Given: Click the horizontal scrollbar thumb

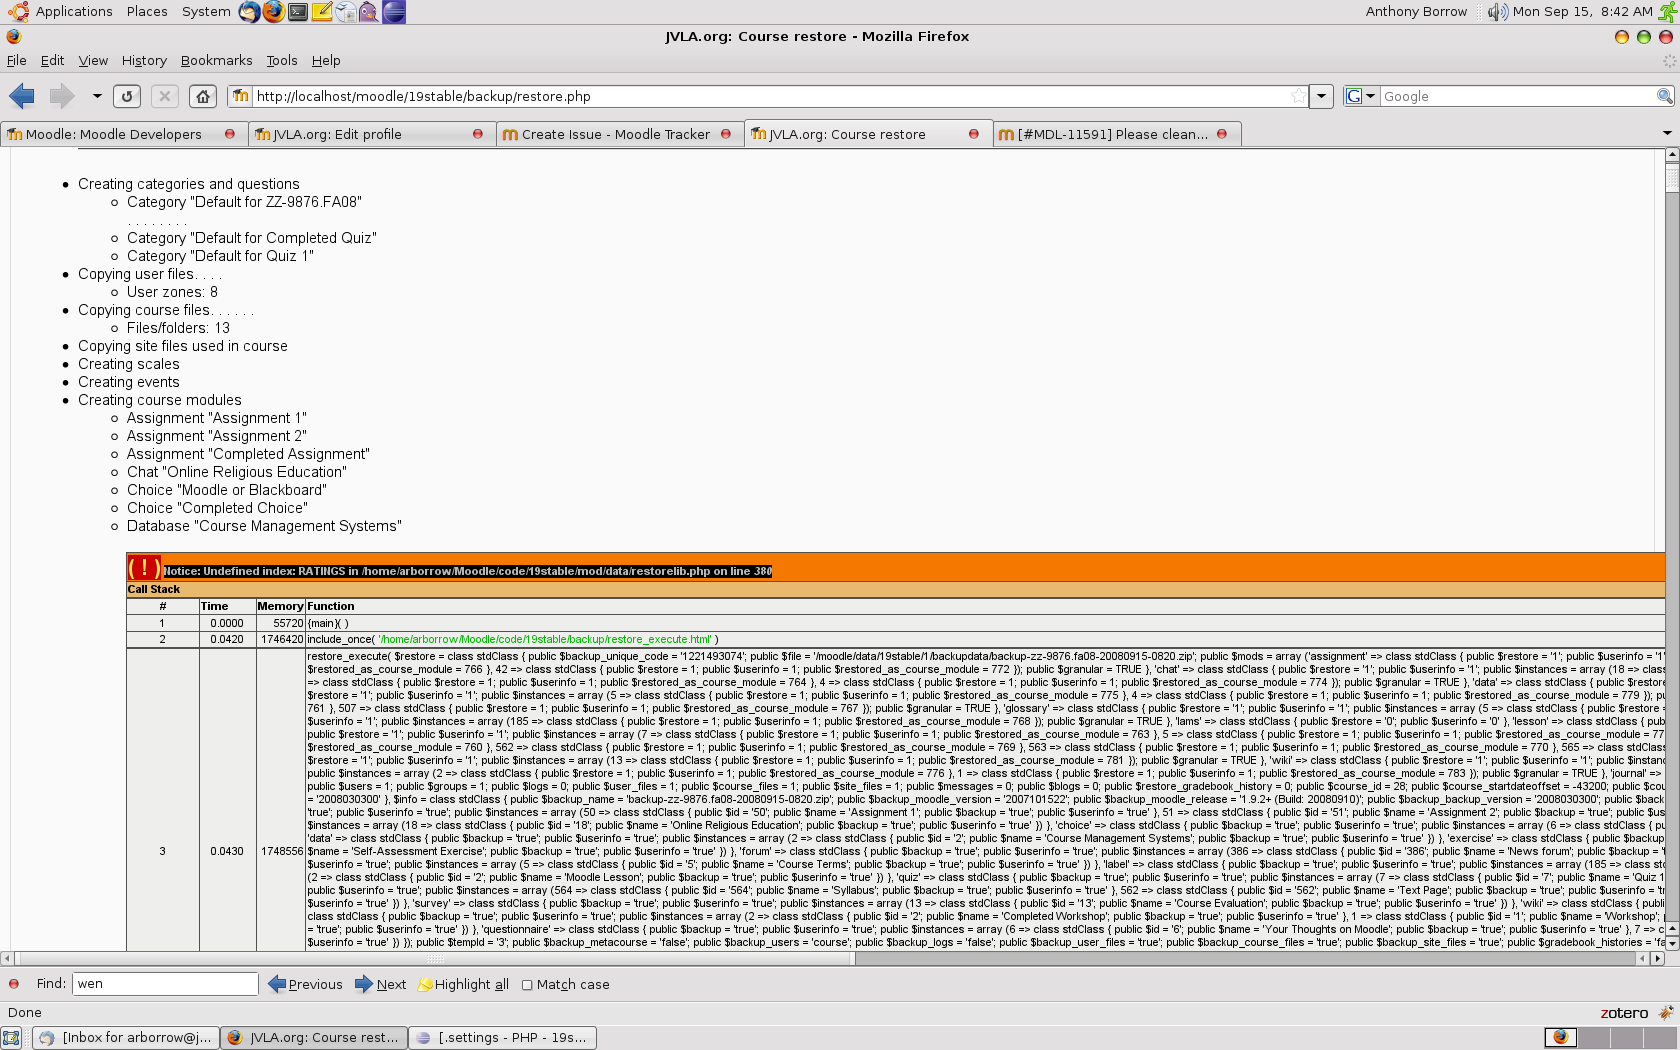Looking at the screenshot, I should coord(433,958).
